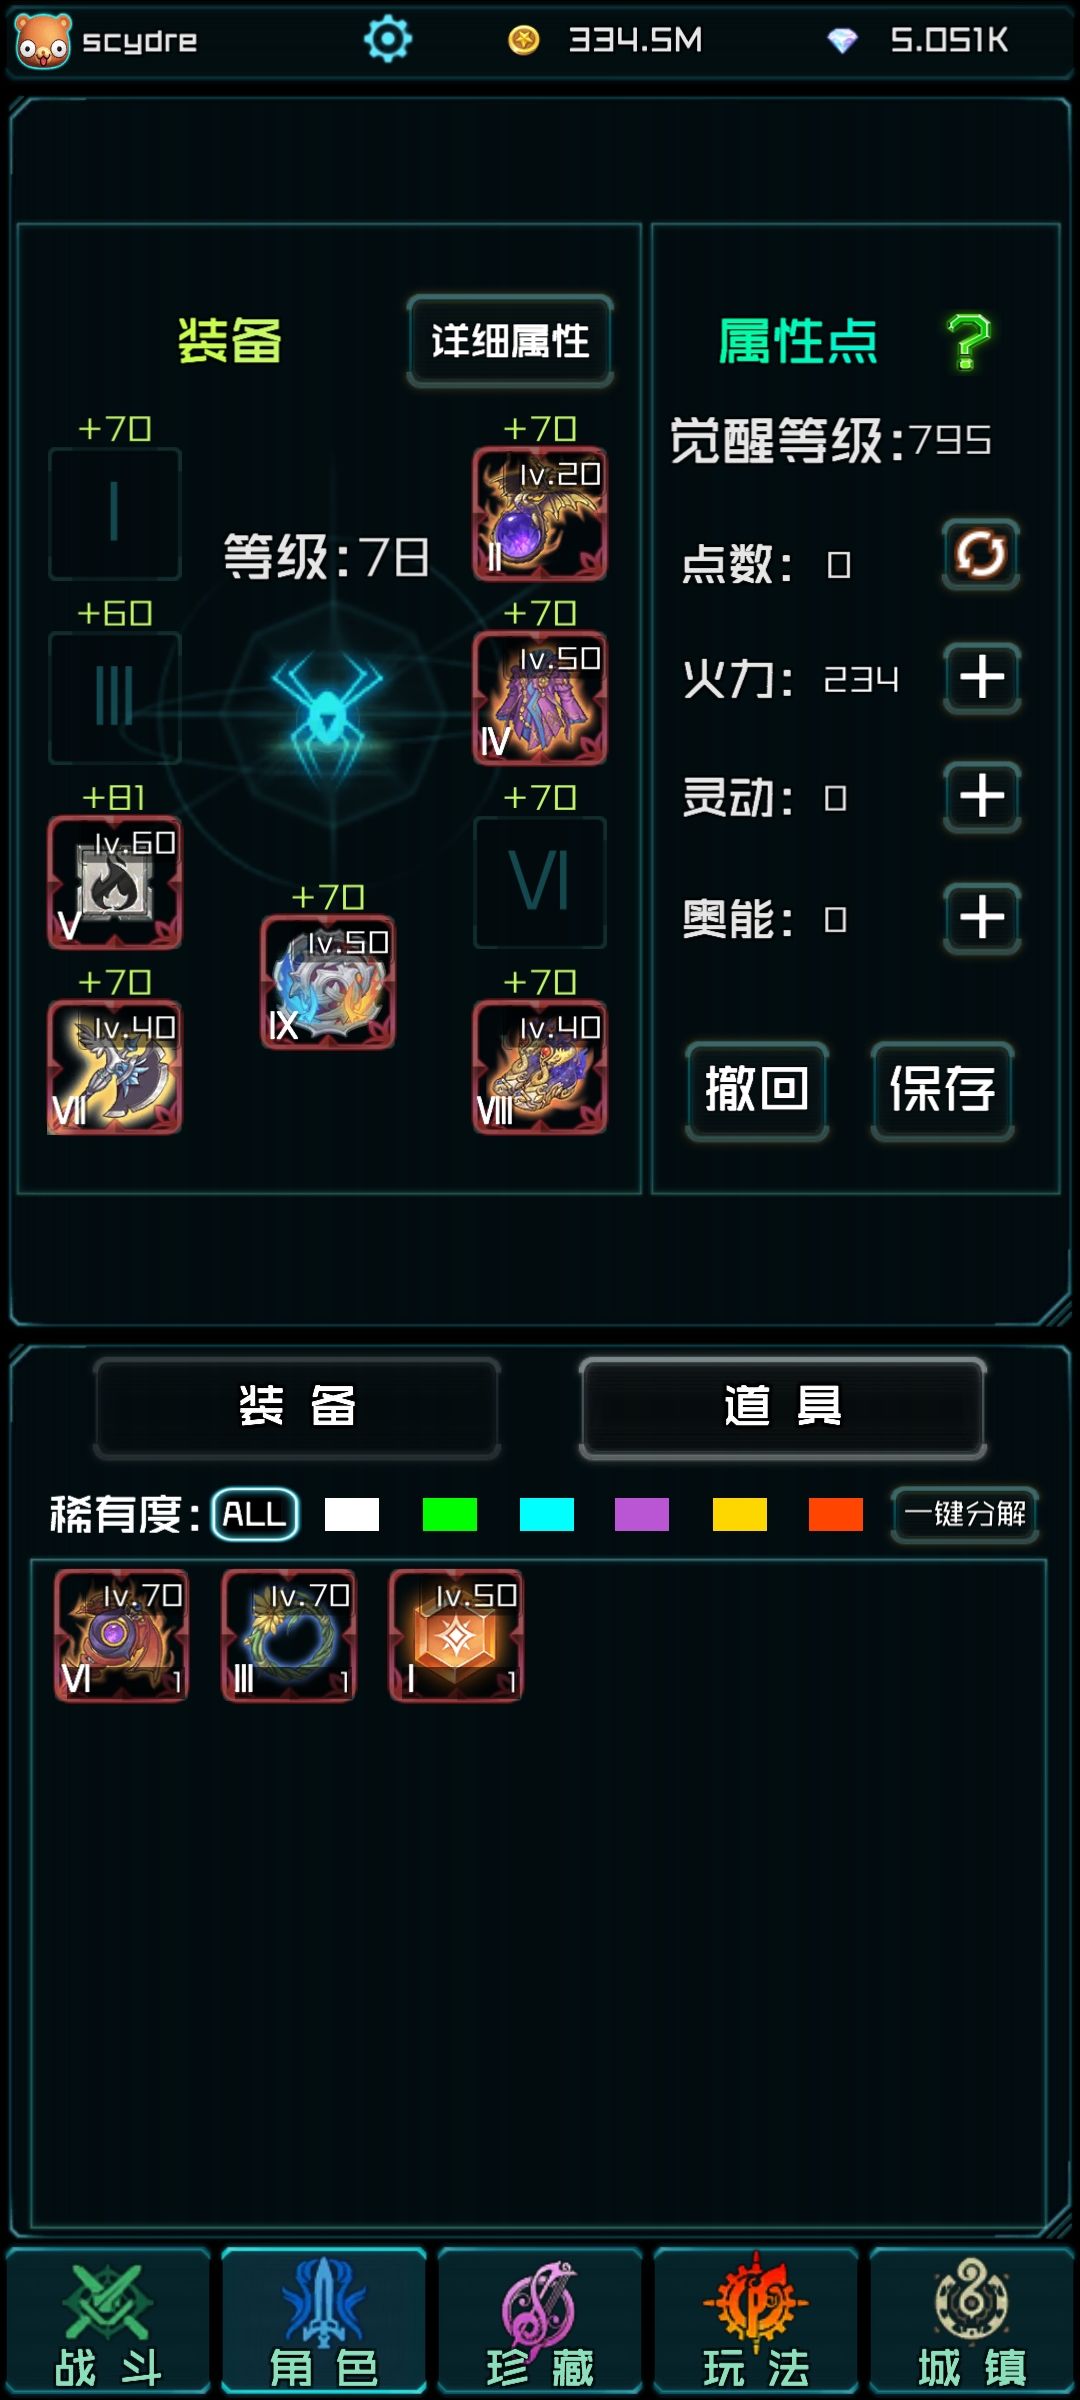Select the lv.70 wreath III inventory item
The height and width of the screenshot is (2400, 1080).
(x=288, y=1636)
